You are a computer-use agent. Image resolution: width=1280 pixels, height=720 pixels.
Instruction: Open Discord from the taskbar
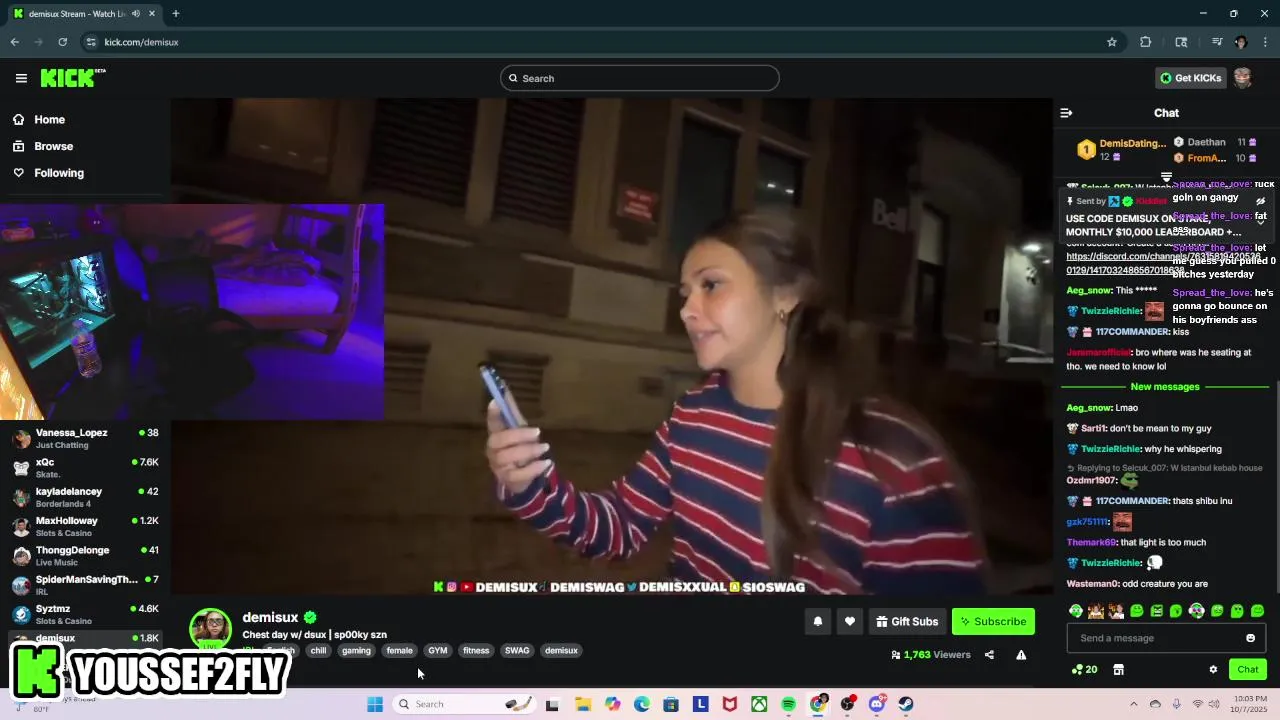click(877, 704)
